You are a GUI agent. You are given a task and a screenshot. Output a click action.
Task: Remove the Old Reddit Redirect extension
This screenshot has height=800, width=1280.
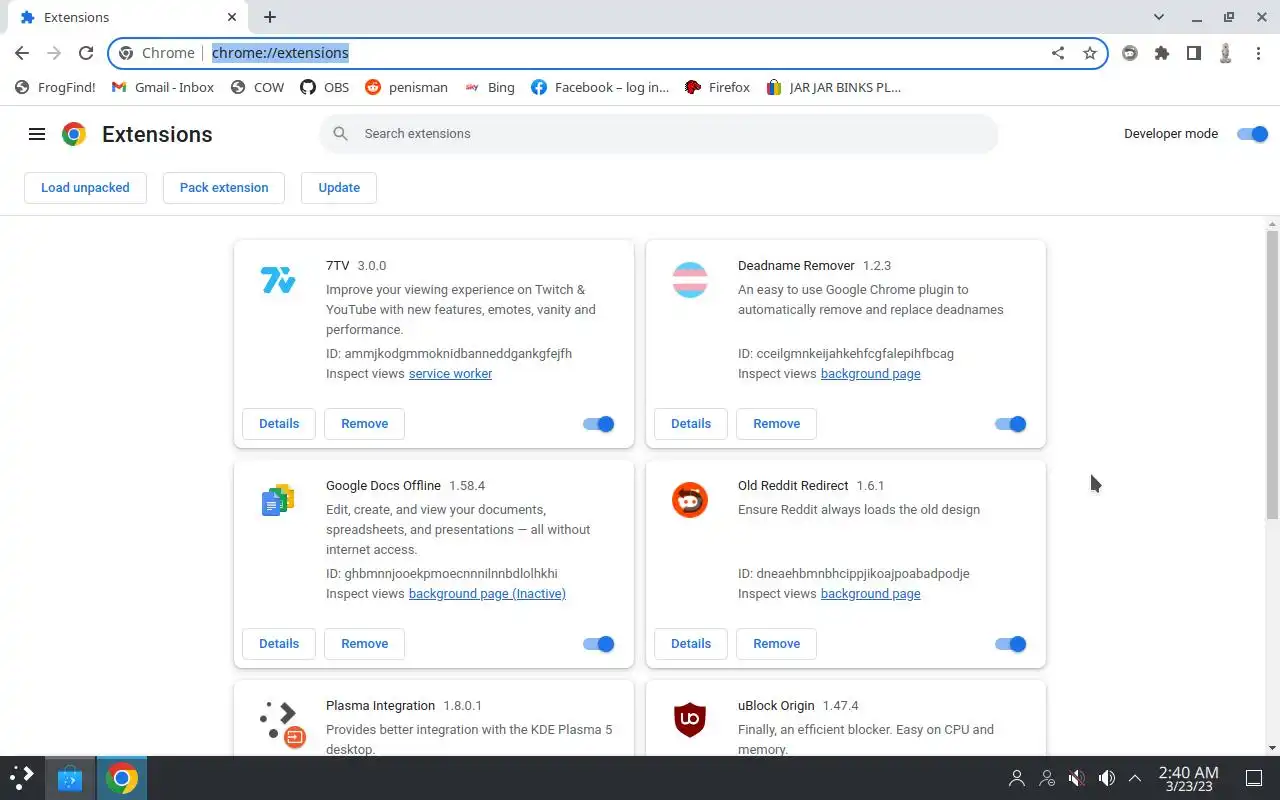[x=776, y=644]
